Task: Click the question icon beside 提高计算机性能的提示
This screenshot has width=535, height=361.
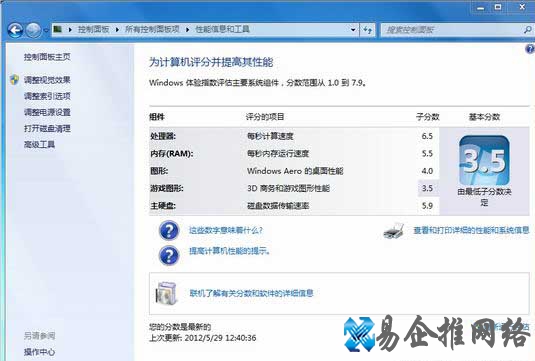Action: [x=169, y=255]
